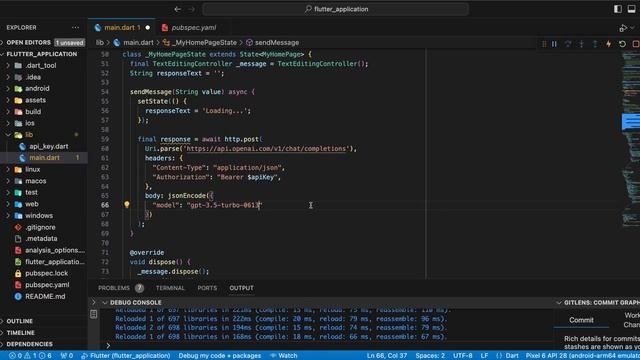The height and width of the screenshot is (360, 640).
Task: Toggle the Watch status bar item
Action: pos(284,356)
